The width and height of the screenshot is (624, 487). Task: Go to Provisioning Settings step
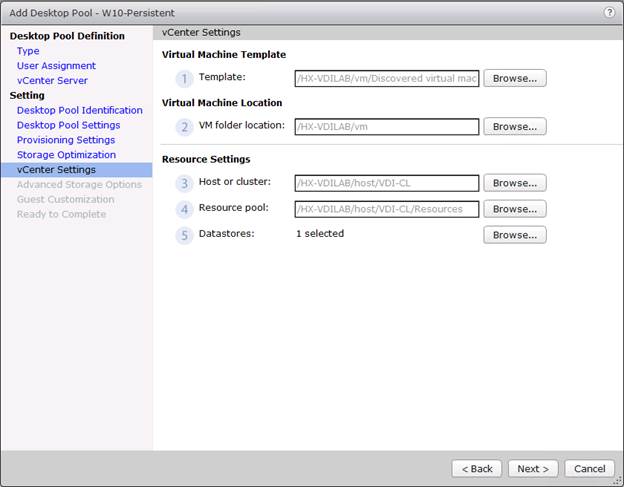pyautogui.click(x=66, y=140)
